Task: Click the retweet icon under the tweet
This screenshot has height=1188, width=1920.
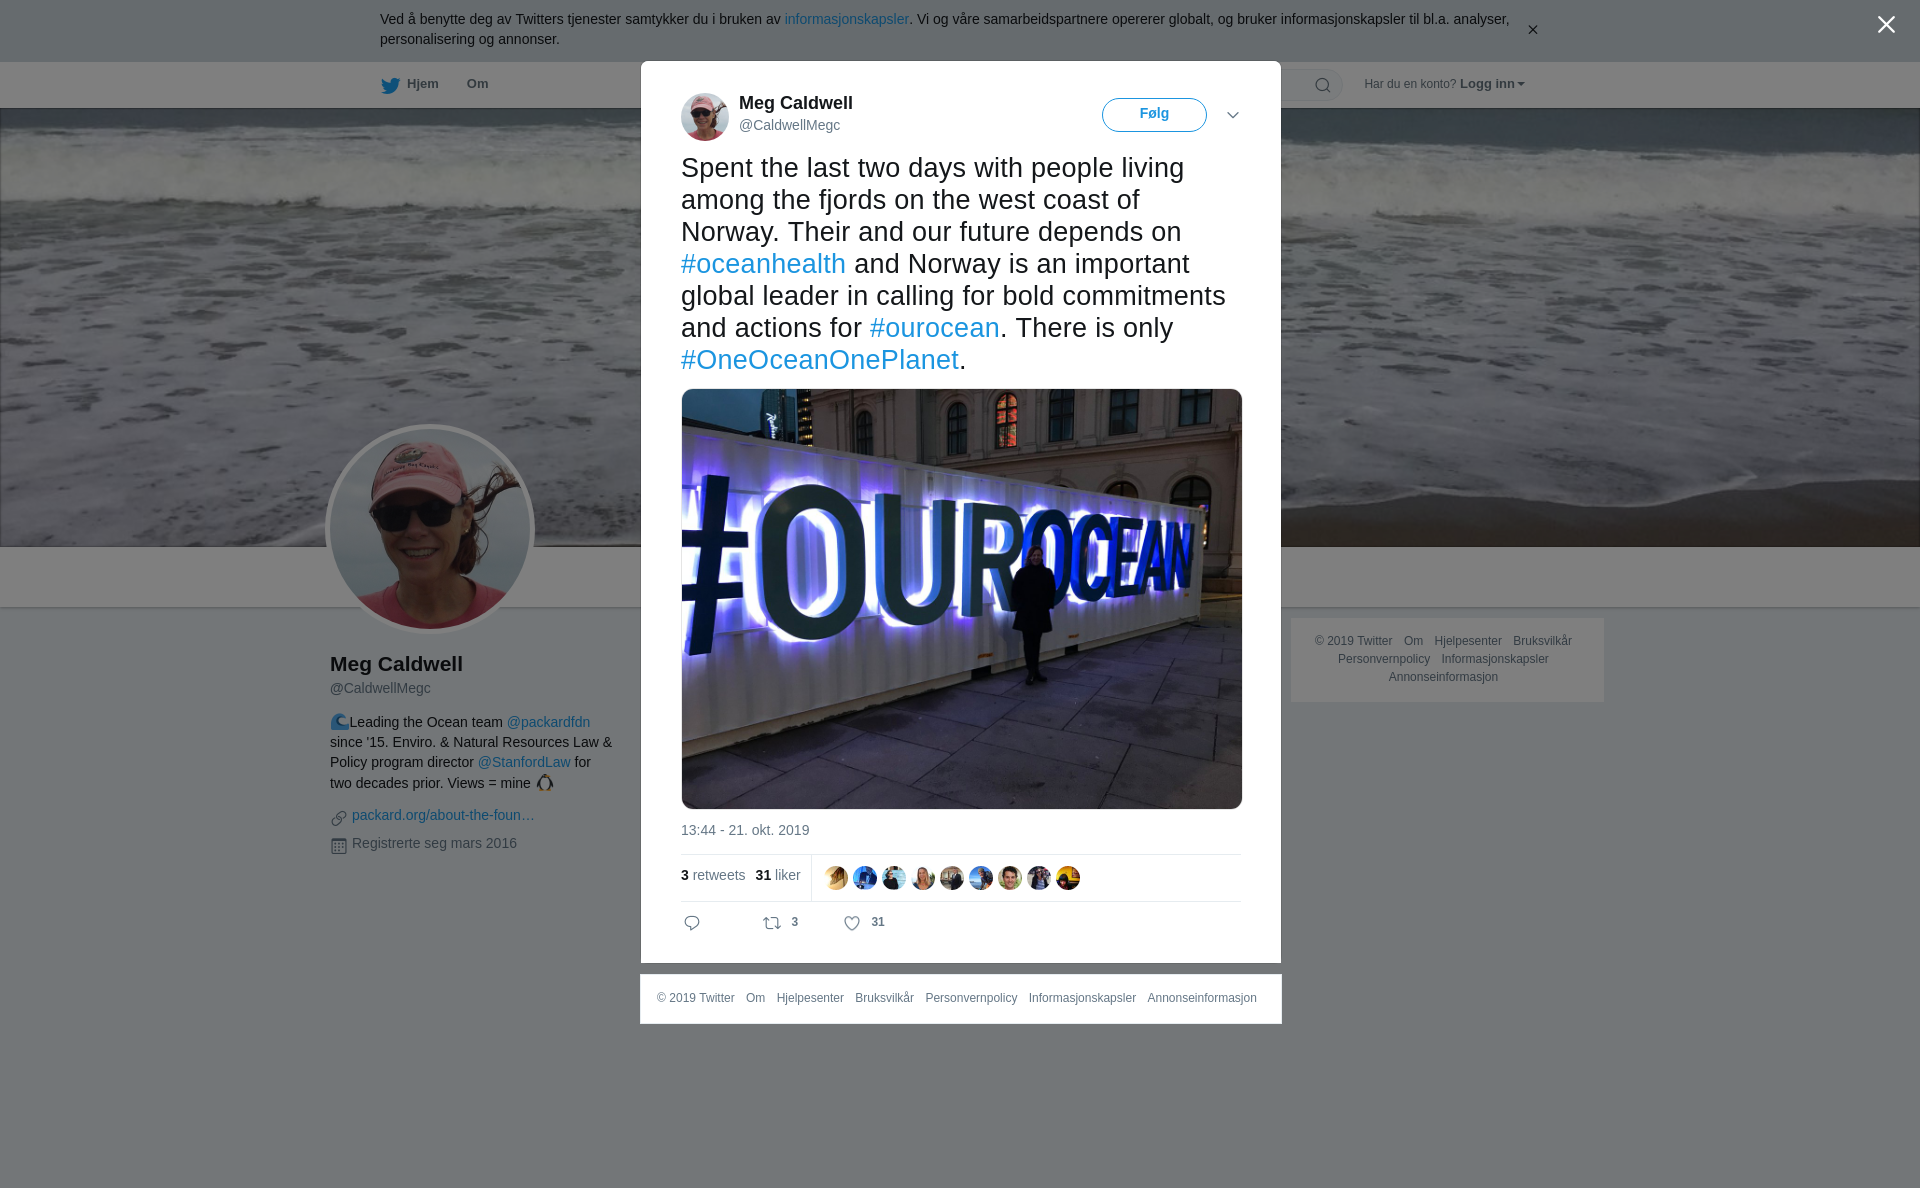Action: tap(772, 923)
